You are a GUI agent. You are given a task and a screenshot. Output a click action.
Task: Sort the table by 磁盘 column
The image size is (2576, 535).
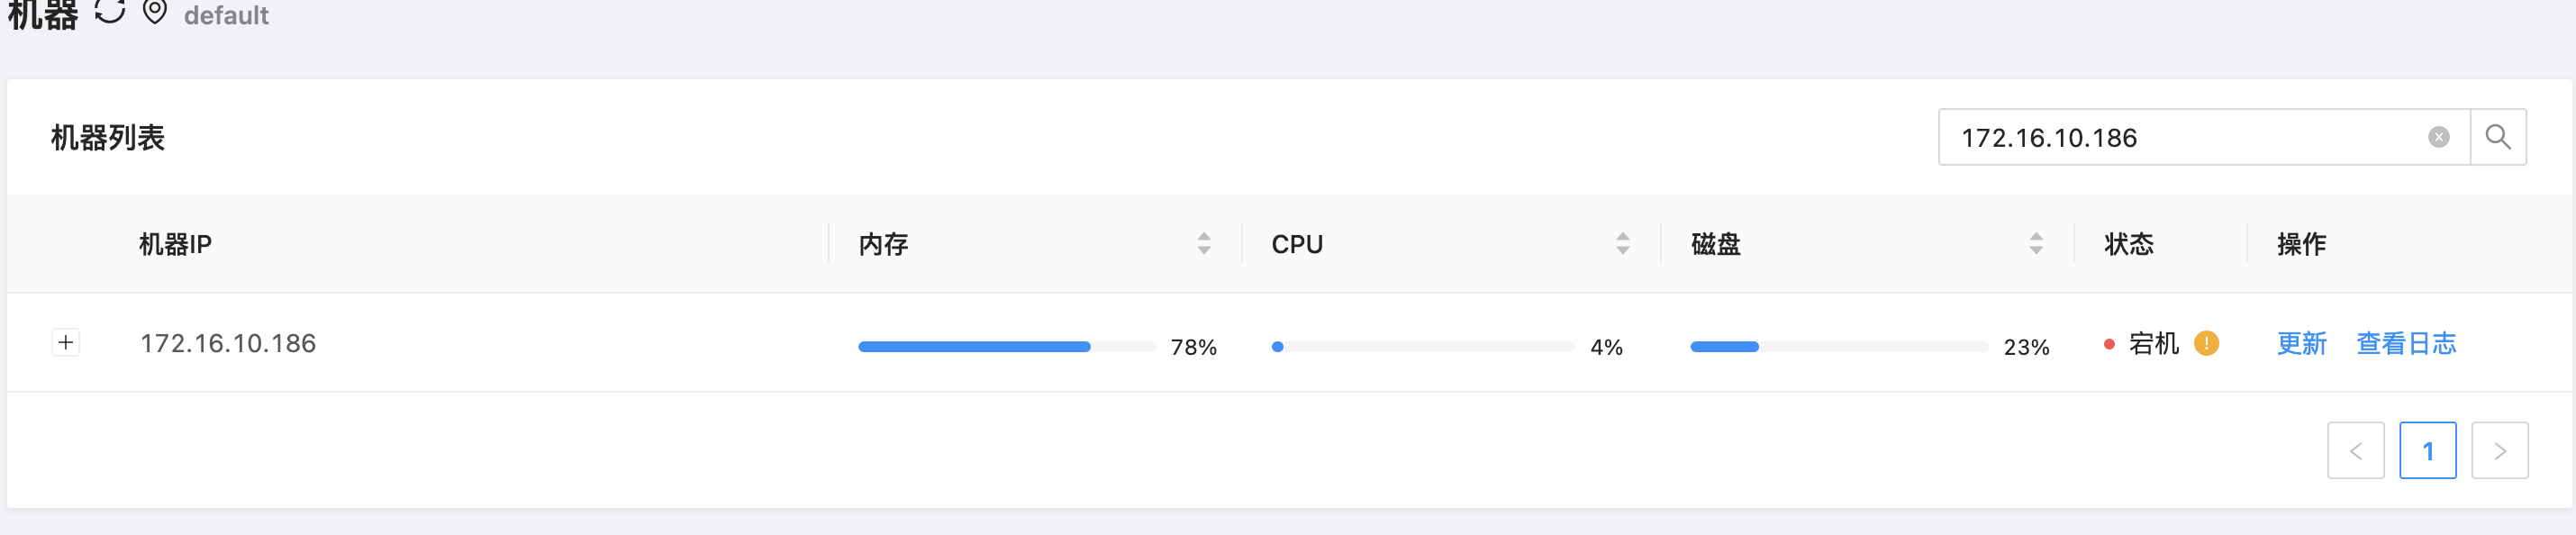(x=2036, y=243)
